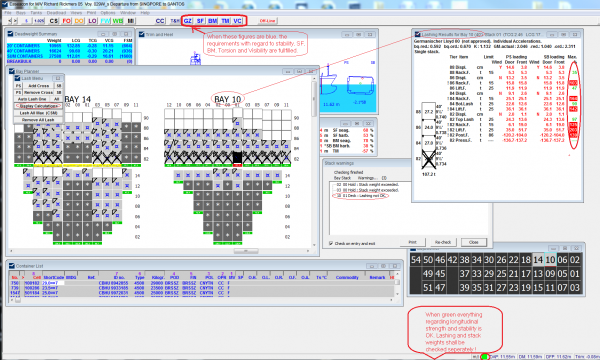Select the VC visibility check toolbar button

click(x=237, y=21)
